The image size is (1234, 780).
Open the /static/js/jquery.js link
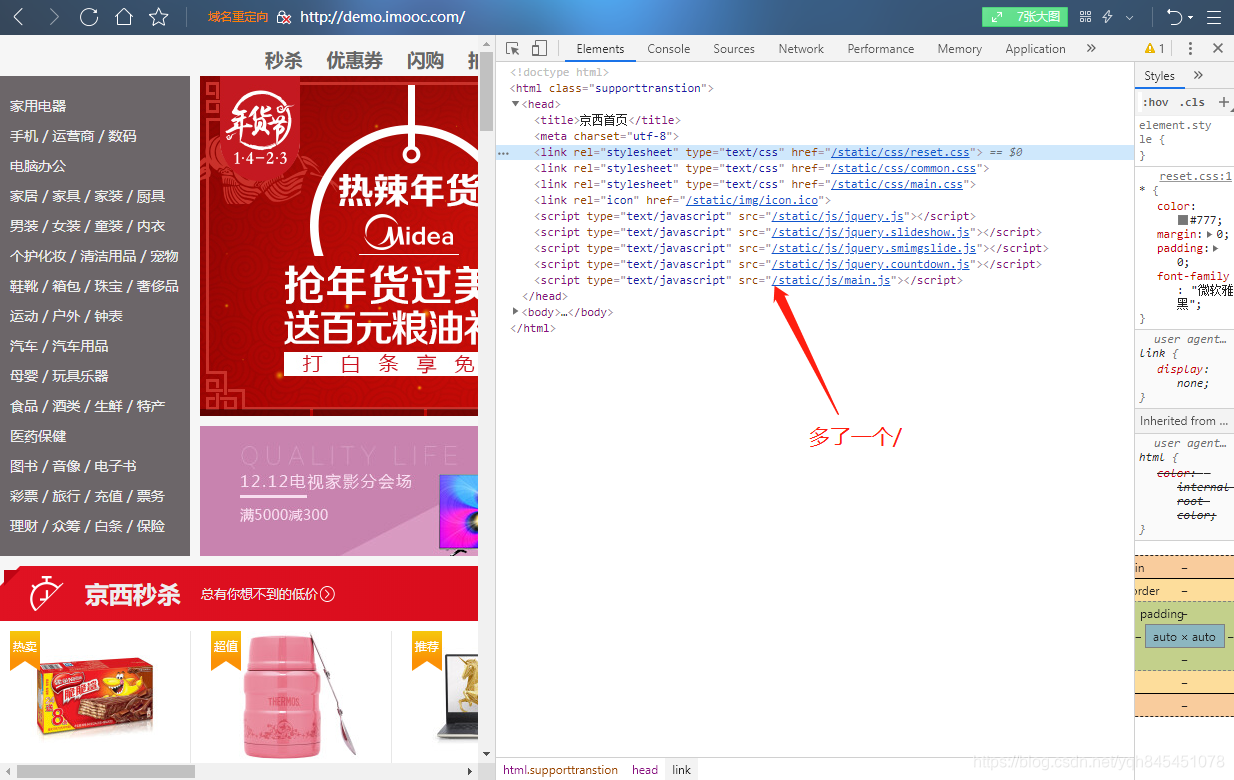838,216
